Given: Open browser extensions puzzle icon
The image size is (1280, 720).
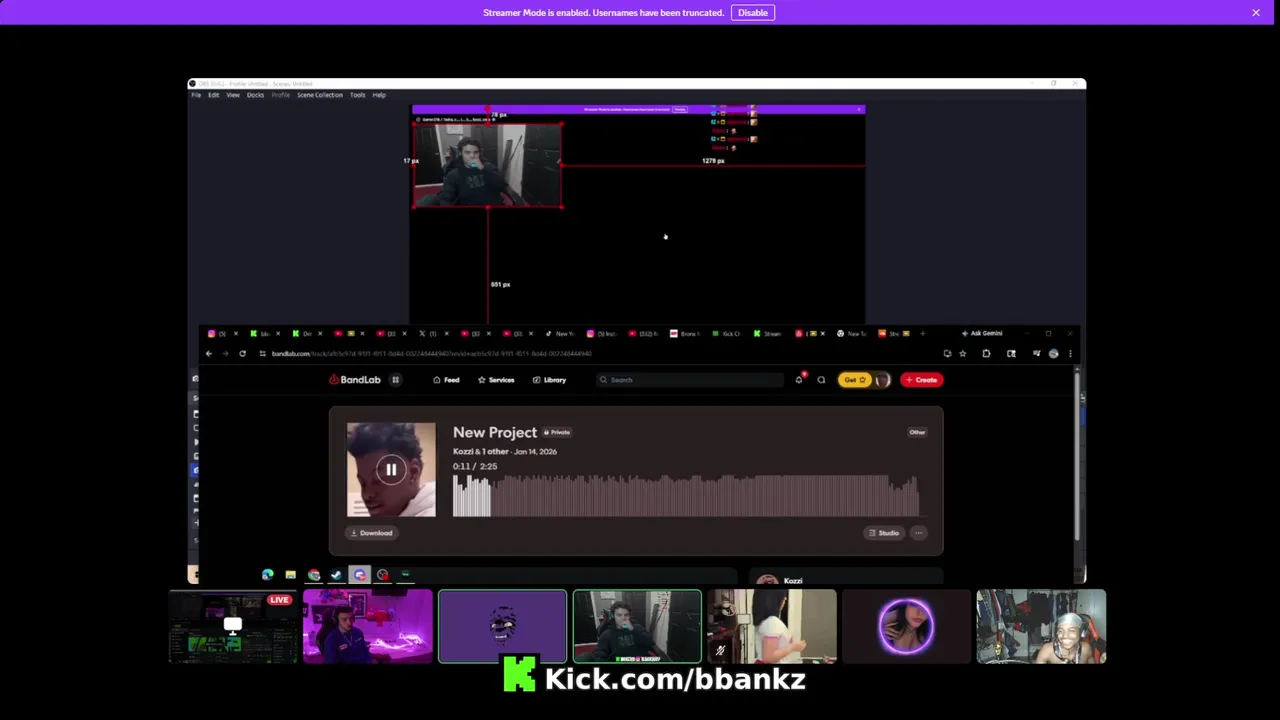Looking at the screenshot, I should coord(986,353).
